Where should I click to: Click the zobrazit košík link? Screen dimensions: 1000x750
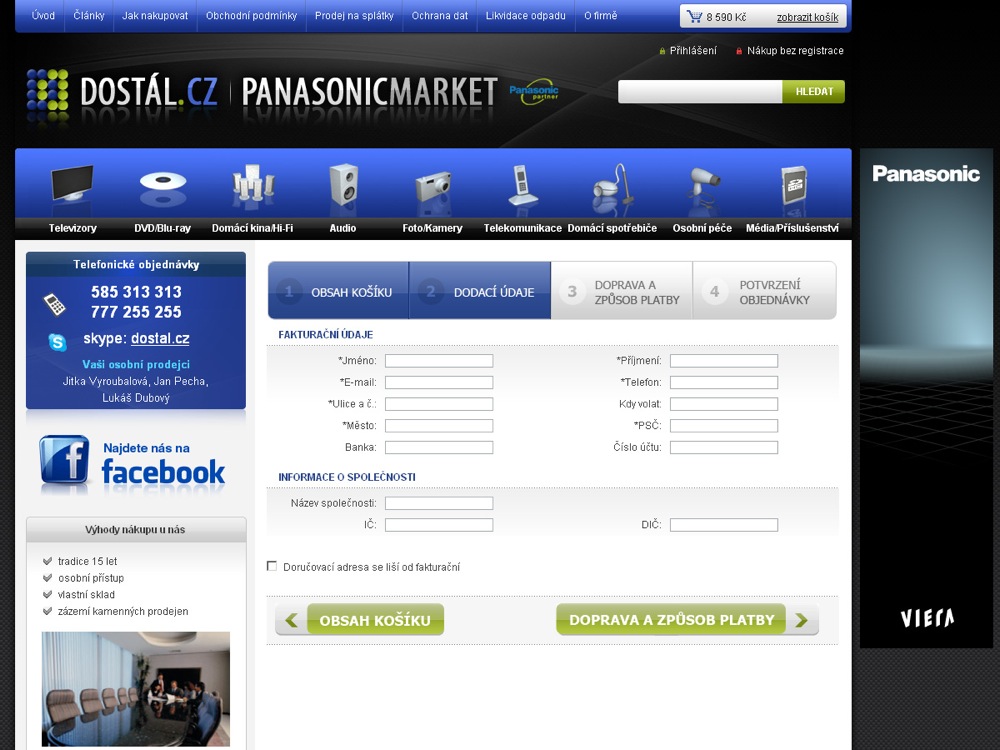pos(808,18)
